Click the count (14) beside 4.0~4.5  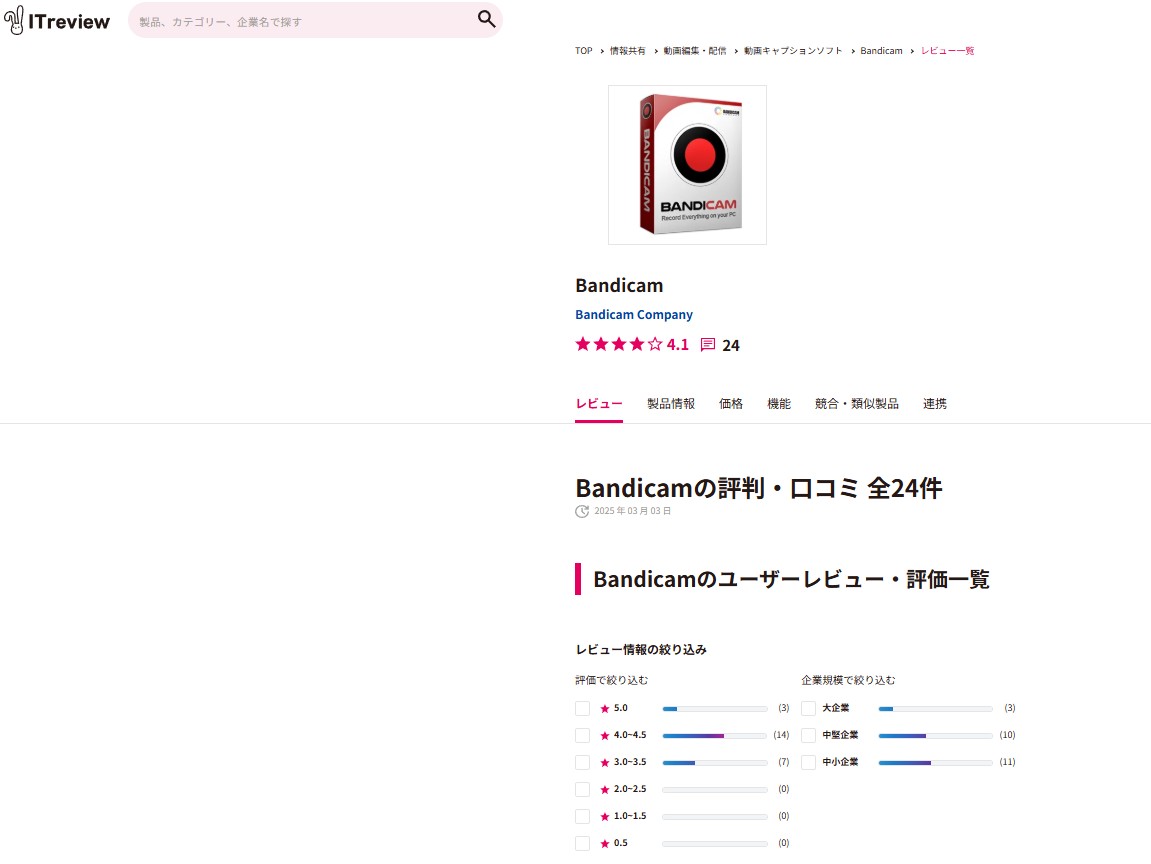pyautogui.click(x=781, y=735)
